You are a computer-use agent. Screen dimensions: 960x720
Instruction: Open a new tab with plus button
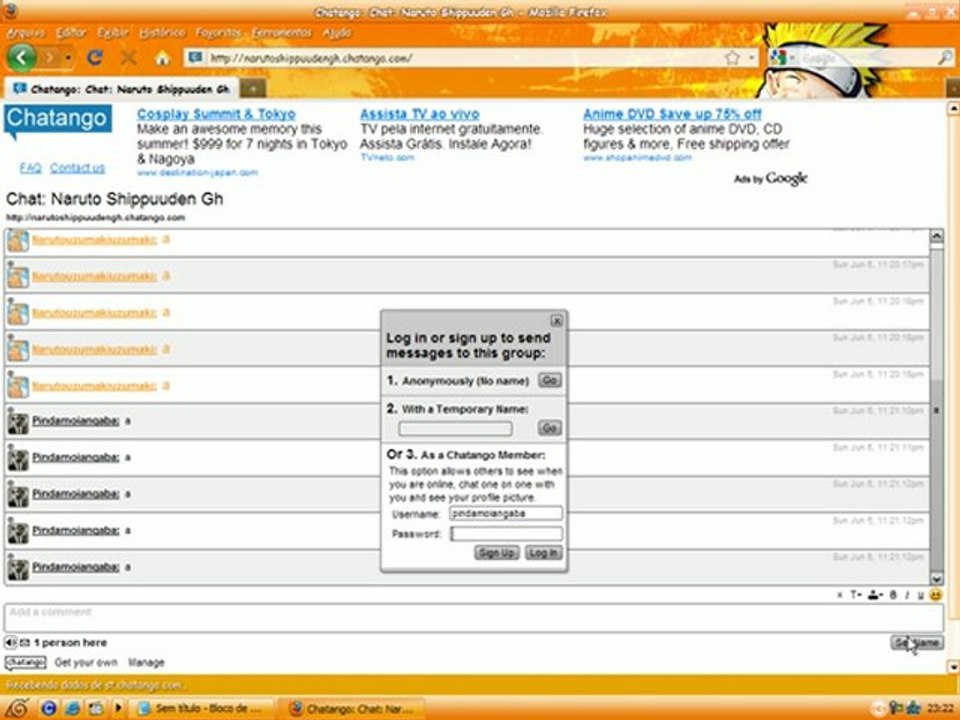tap(253, 89)
